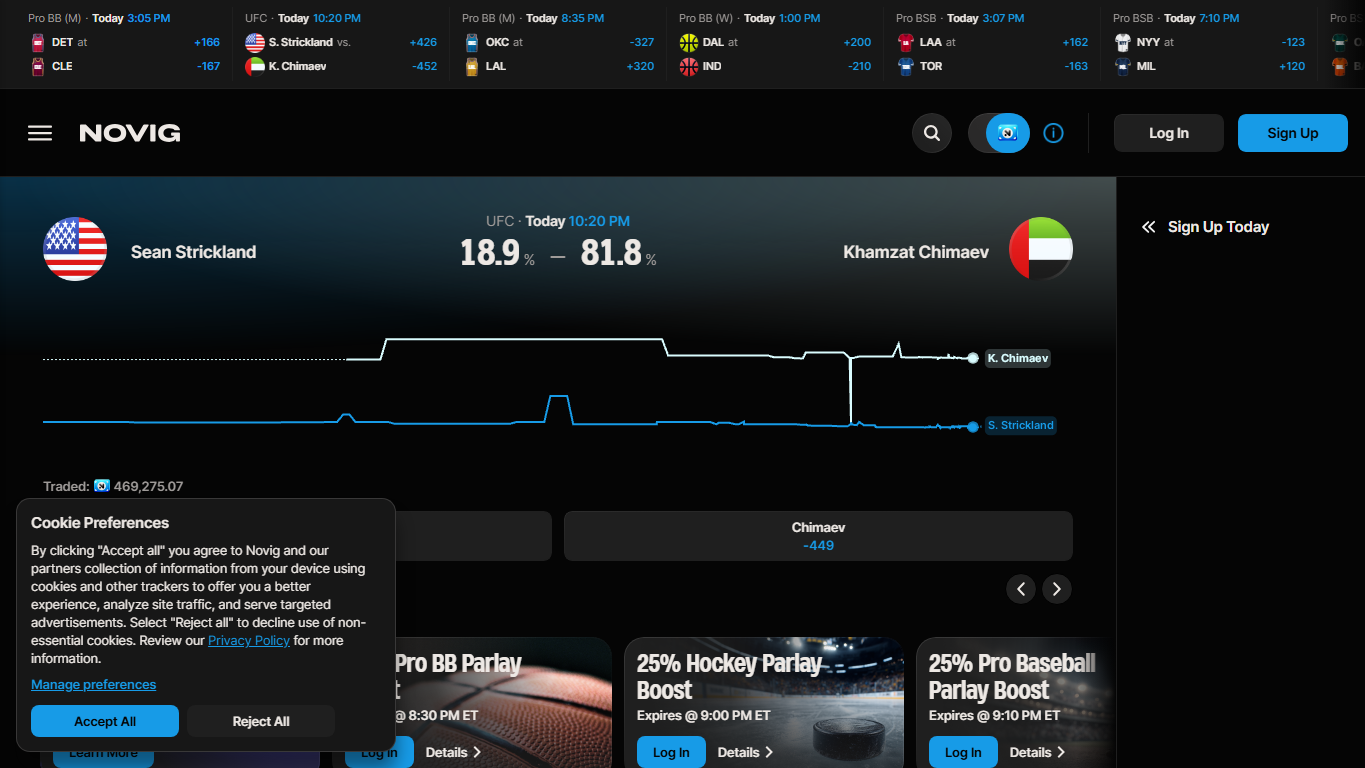Click the DAL basketball icon

[x=689, y=42]
